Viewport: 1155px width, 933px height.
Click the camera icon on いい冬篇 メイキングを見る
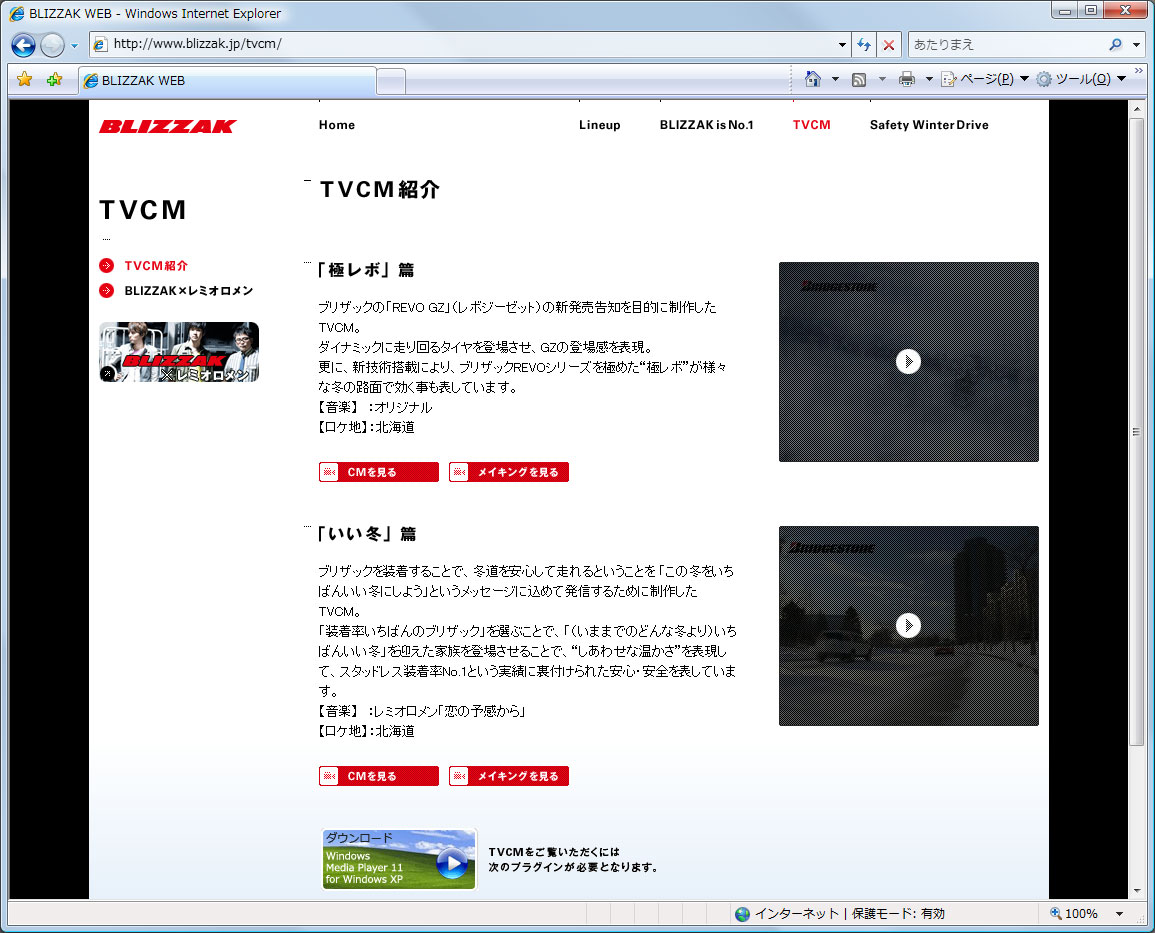pos(459,776)
